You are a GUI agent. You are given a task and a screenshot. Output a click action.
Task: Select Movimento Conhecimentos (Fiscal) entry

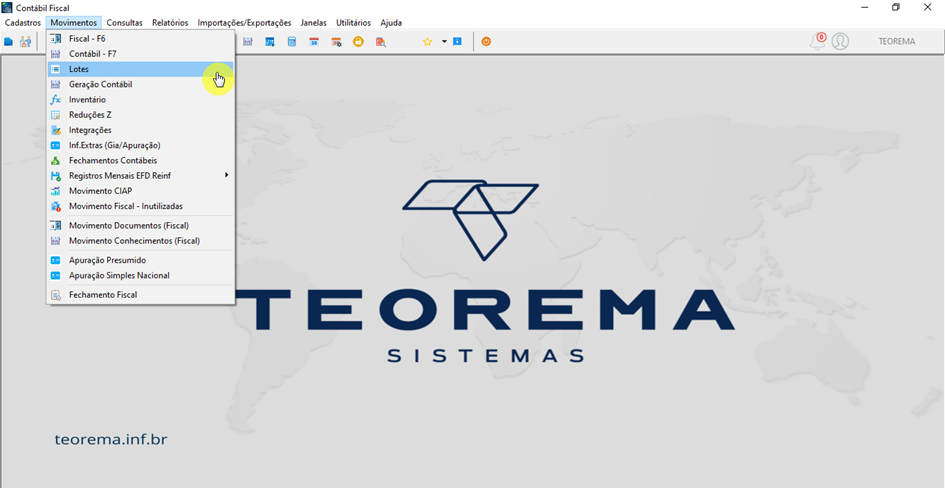140,240
